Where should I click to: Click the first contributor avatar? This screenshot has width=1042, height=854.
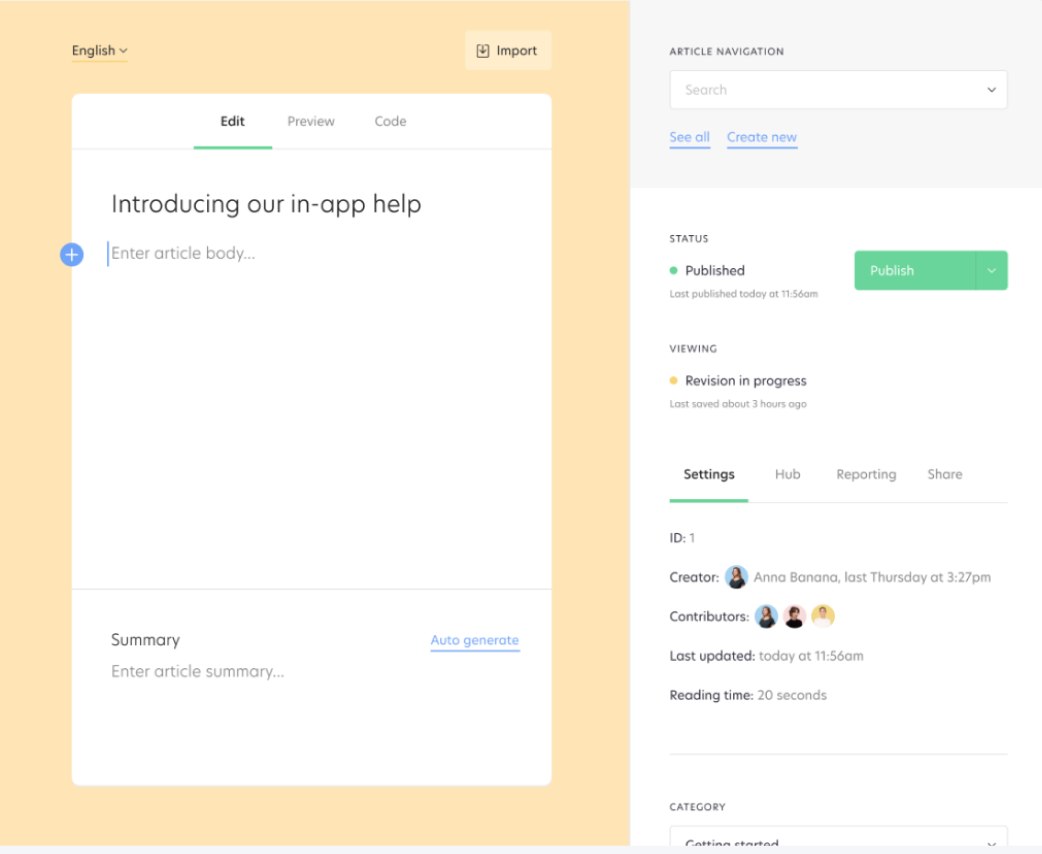pos(766,616)
